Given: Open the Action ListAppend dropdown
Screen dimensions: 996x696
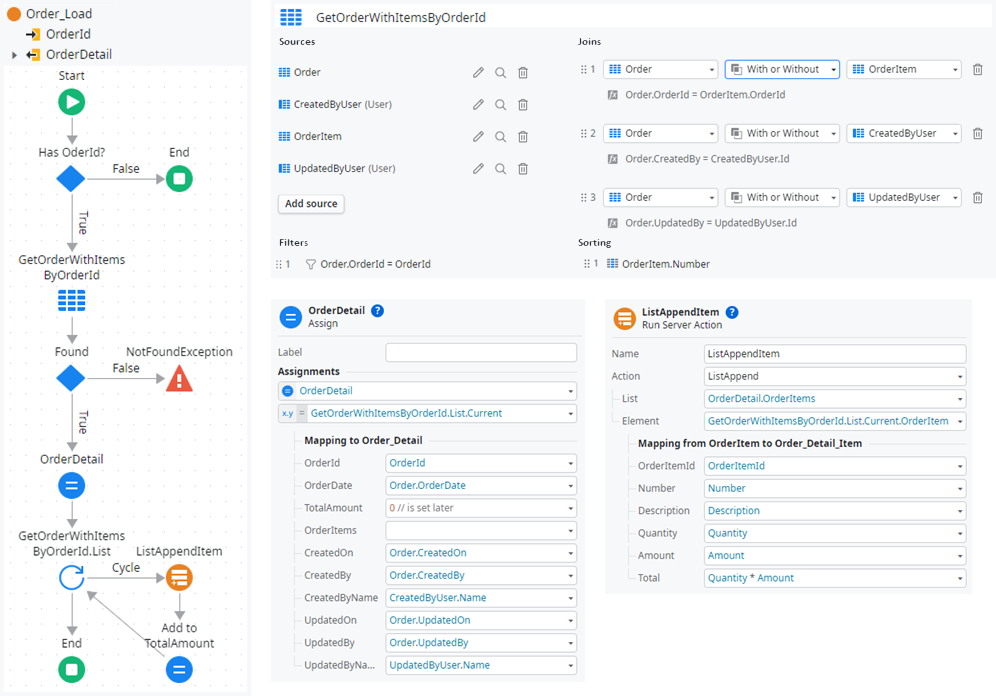Looking at the screenshot, I should [834, 377].
